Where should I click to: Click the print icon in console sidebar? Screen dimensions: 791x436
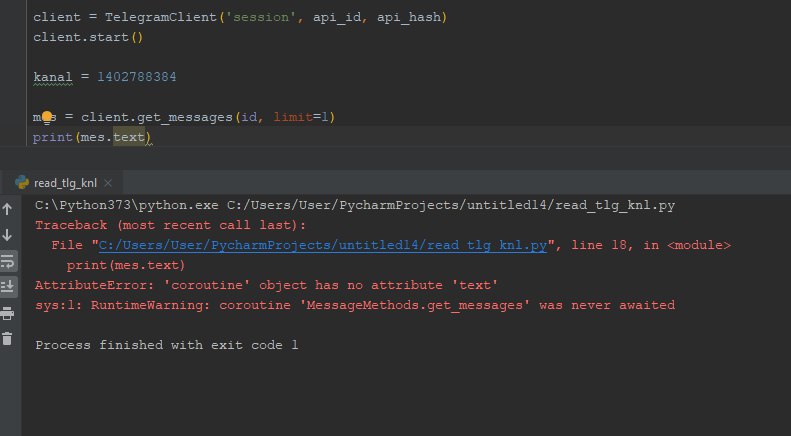(x=7, y=313)
